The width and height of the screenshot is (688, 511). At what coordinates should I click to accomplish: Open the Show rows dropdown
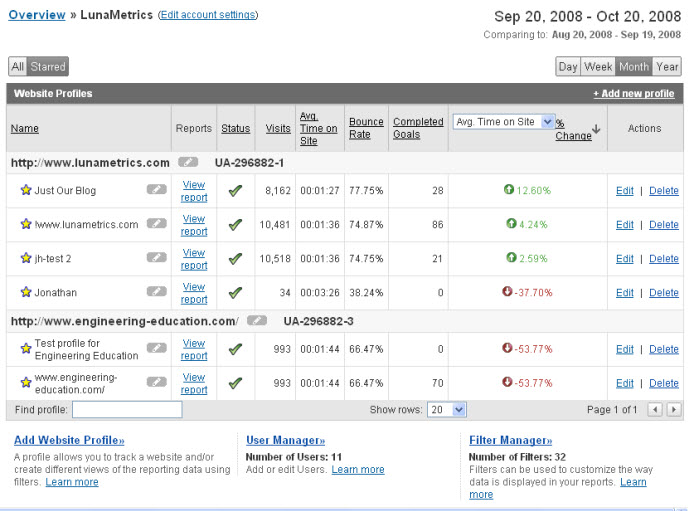click(447, 410)
